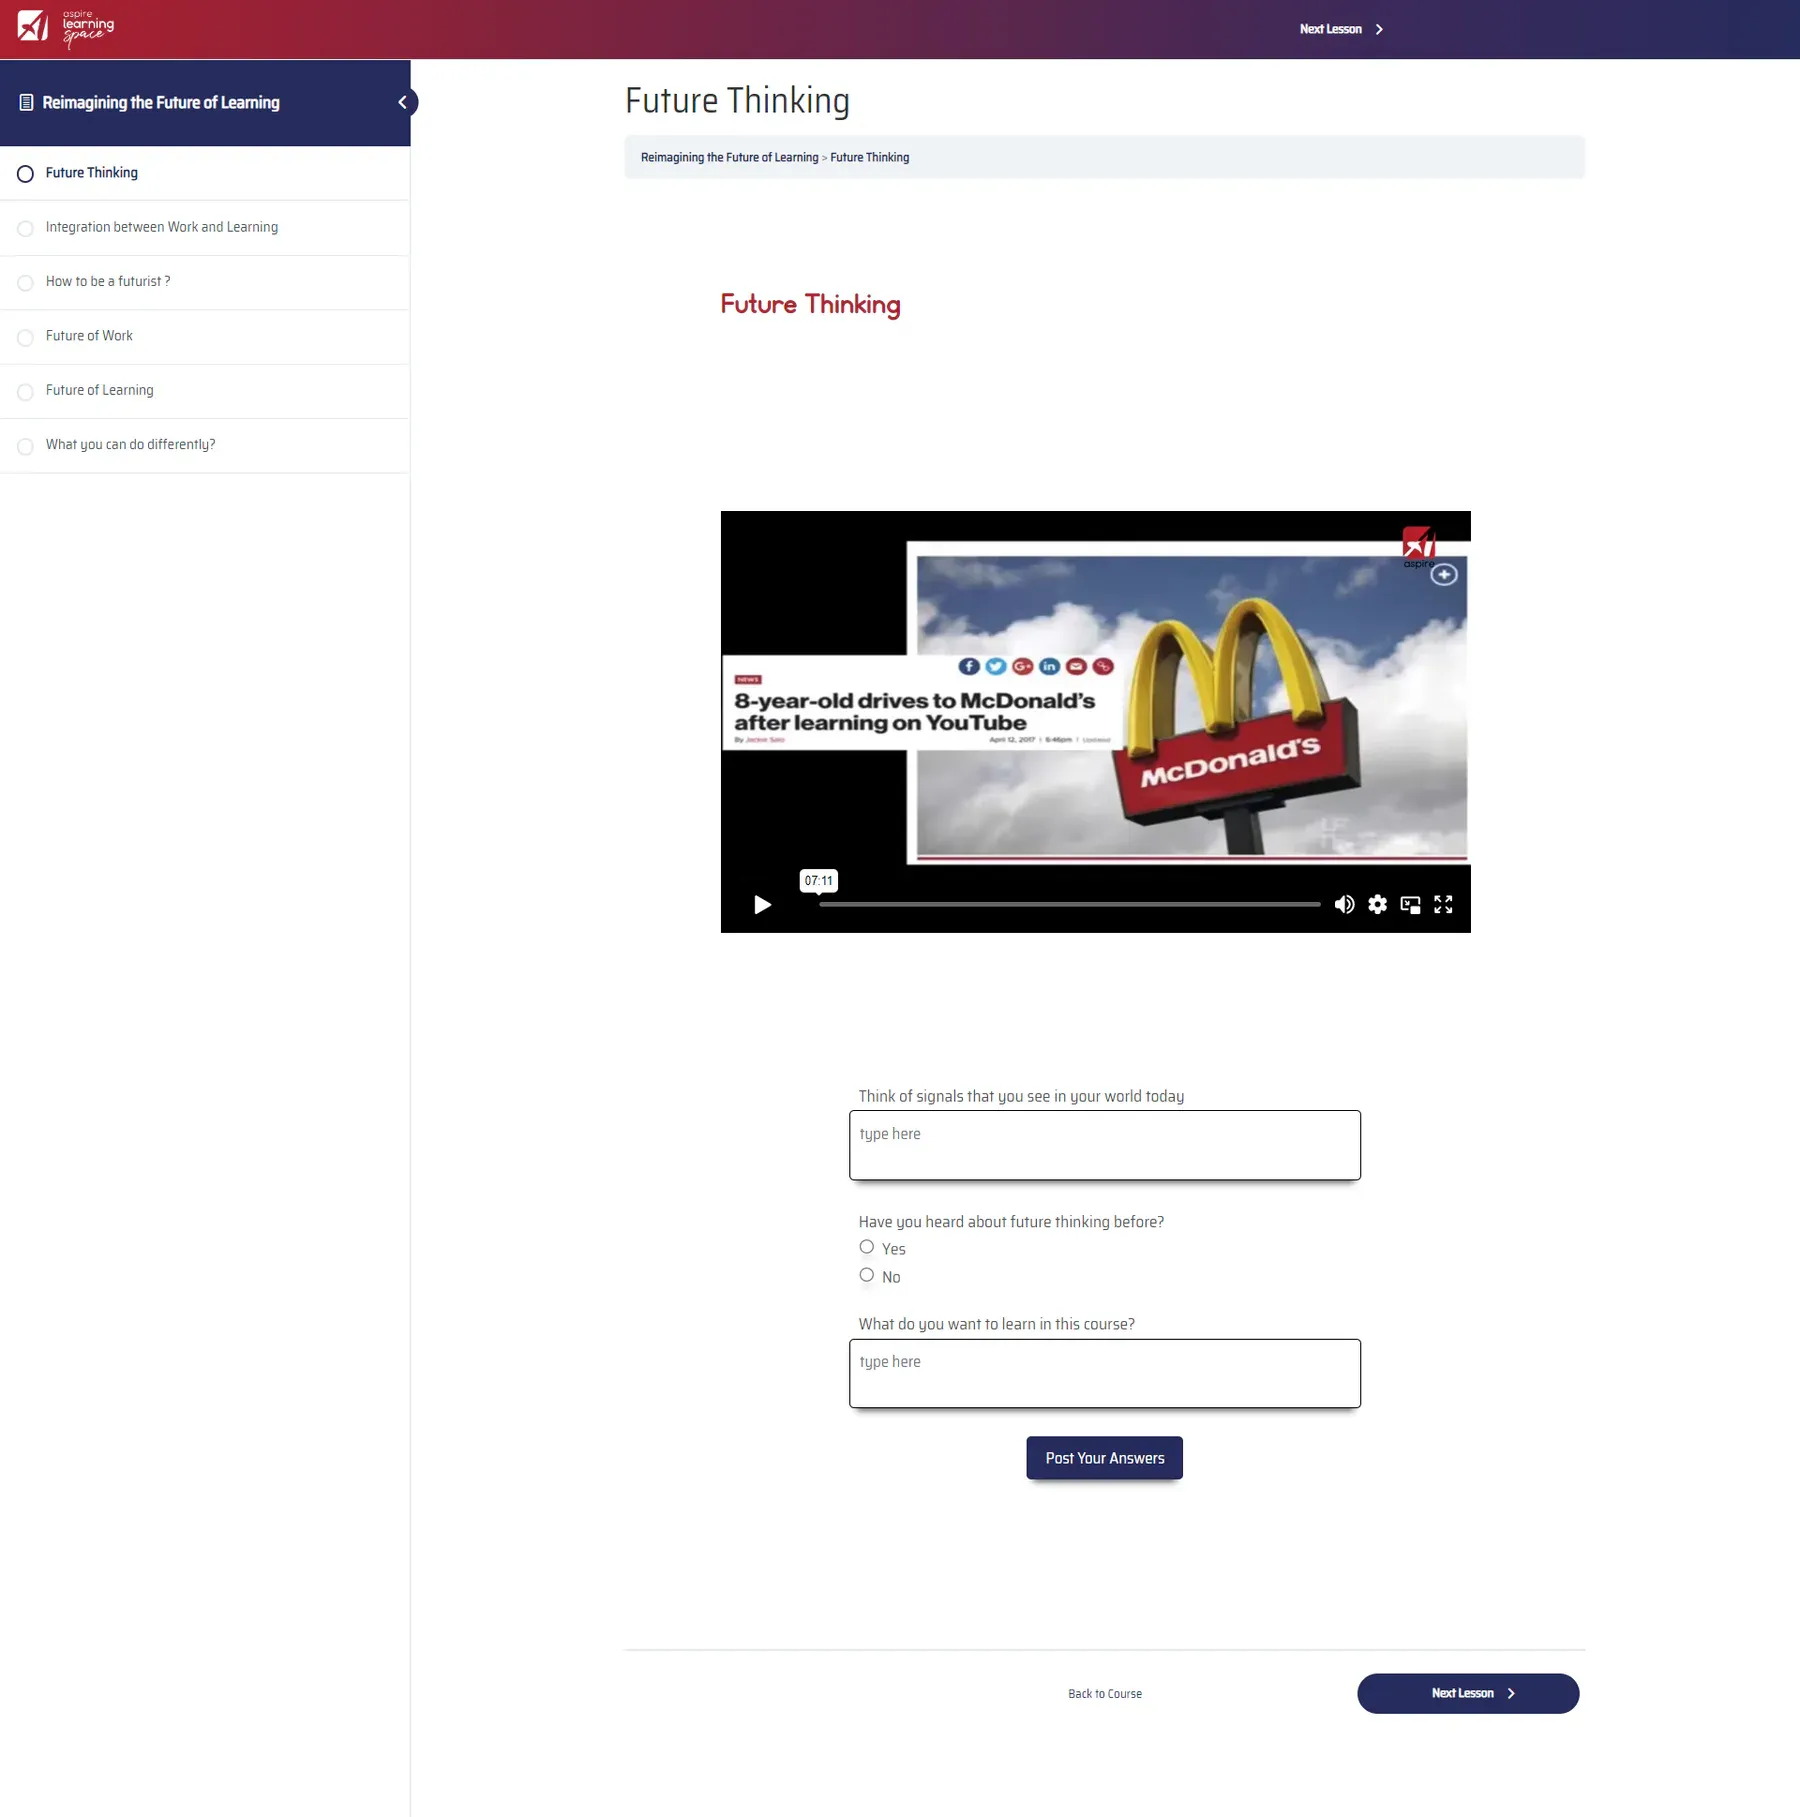Go to Next Lesson in top header
The height and width of the screenshot is (1817, 1800).
tap(1340, 29)
